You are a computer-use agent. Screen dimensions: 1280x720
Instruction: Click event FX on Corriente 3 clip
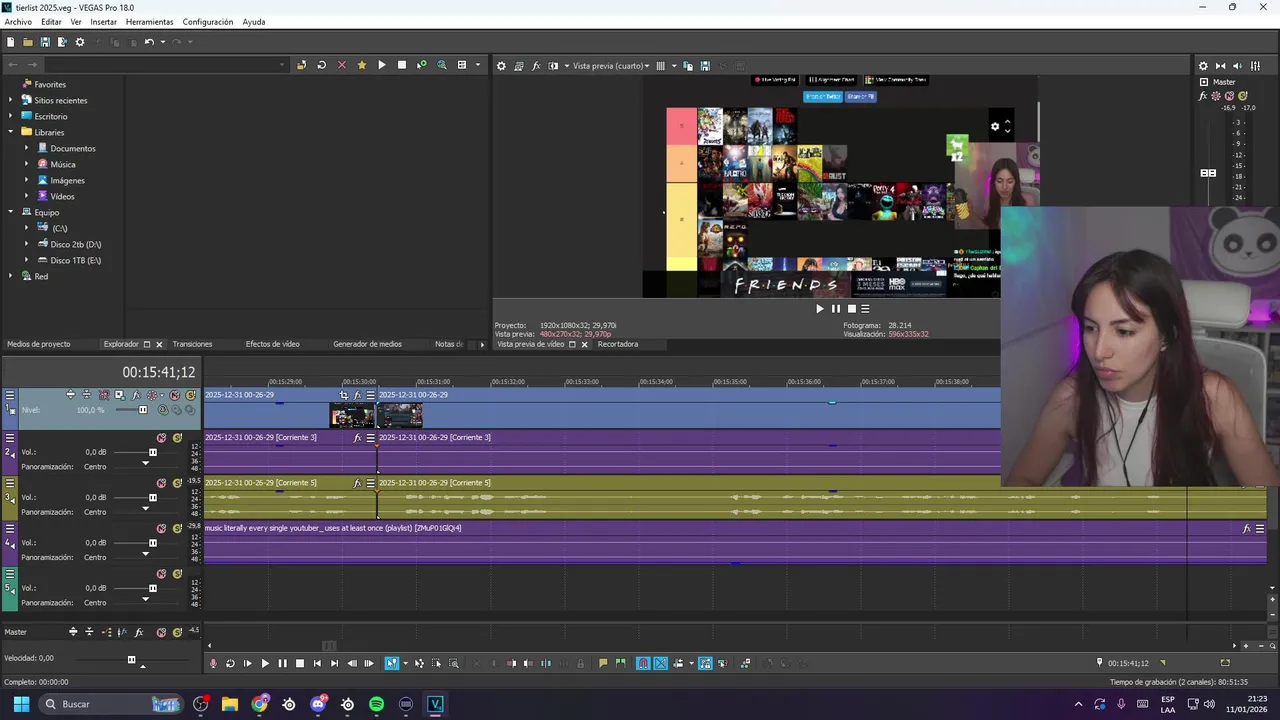pos(357,438)
